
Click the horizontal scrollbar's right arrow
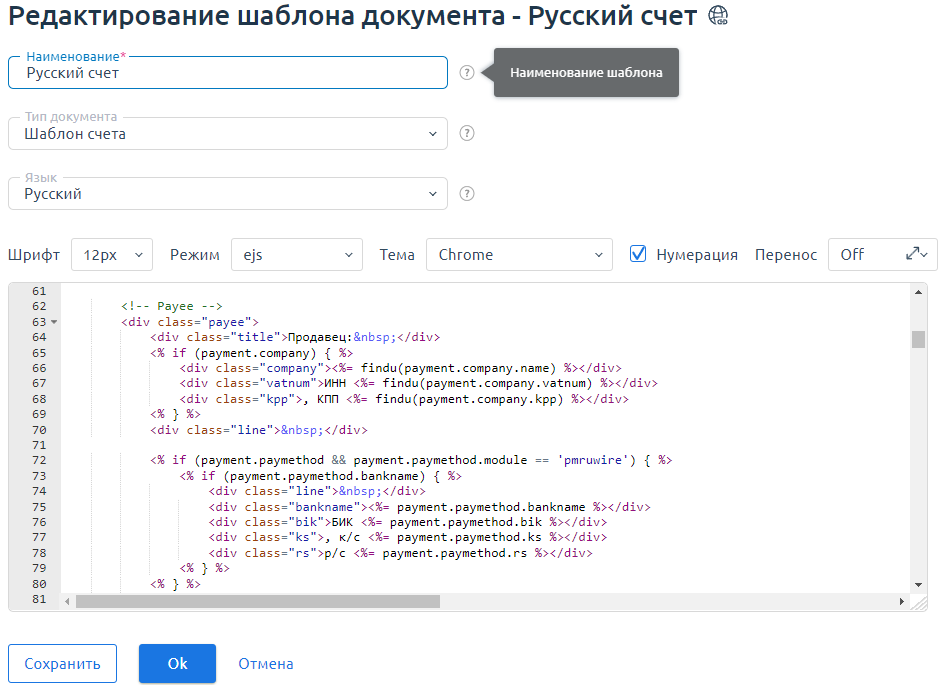902,602
